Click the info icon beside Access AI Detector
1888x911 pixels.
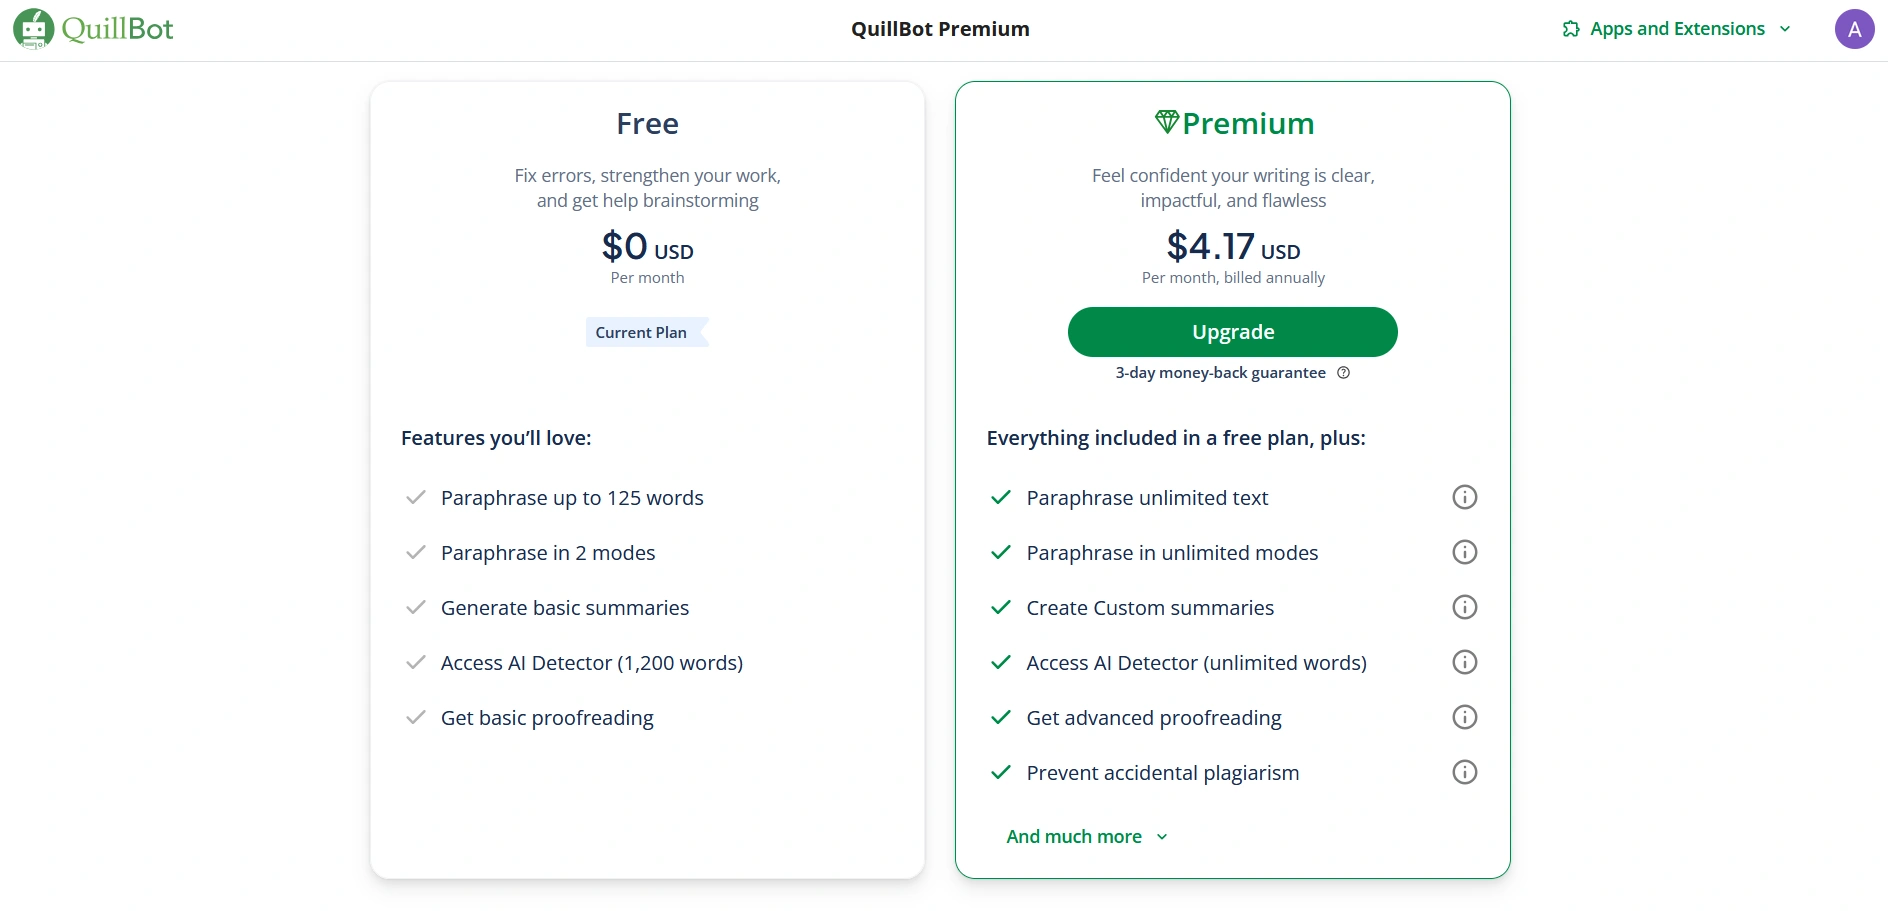click(x=1464, y=661)
